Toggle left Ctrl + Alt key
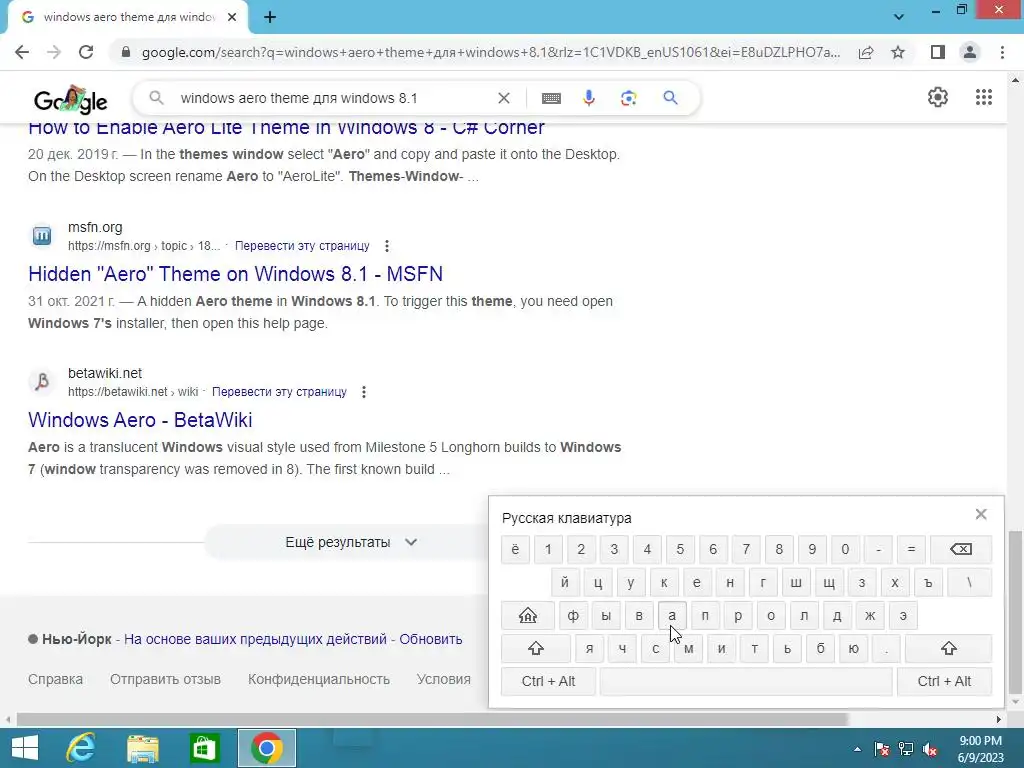The height and width of the screenshot is (768, 1024). (x=549, y=681)
